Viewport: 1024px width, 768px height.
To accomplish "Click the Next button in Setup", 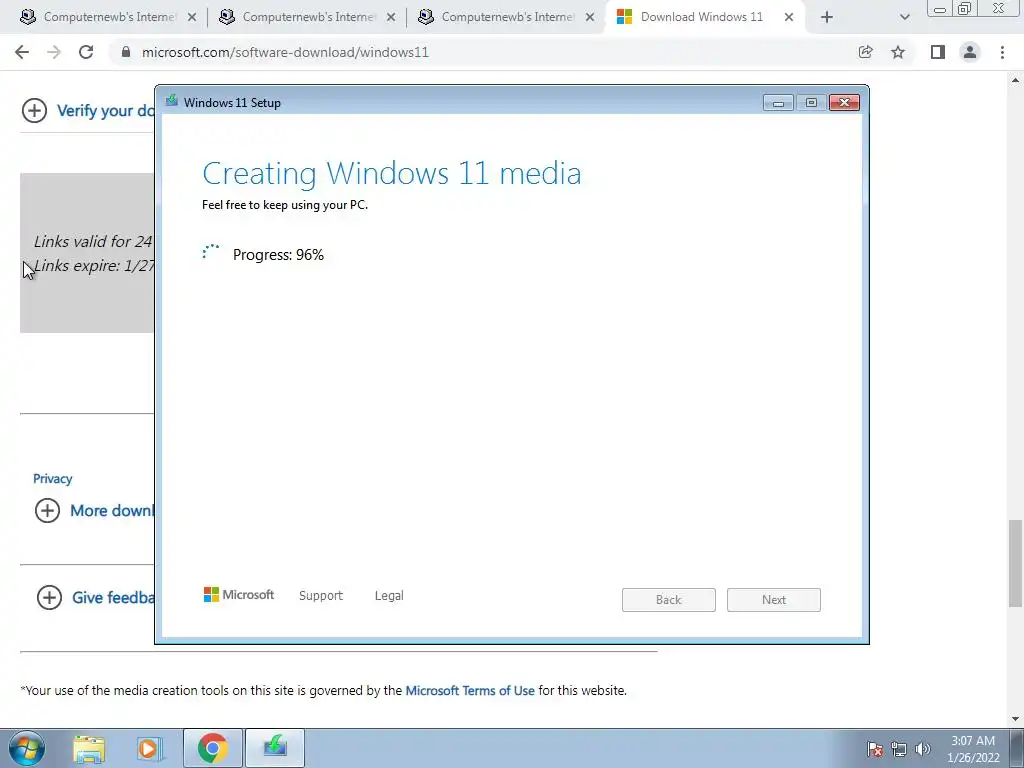I will click(774, 600).
